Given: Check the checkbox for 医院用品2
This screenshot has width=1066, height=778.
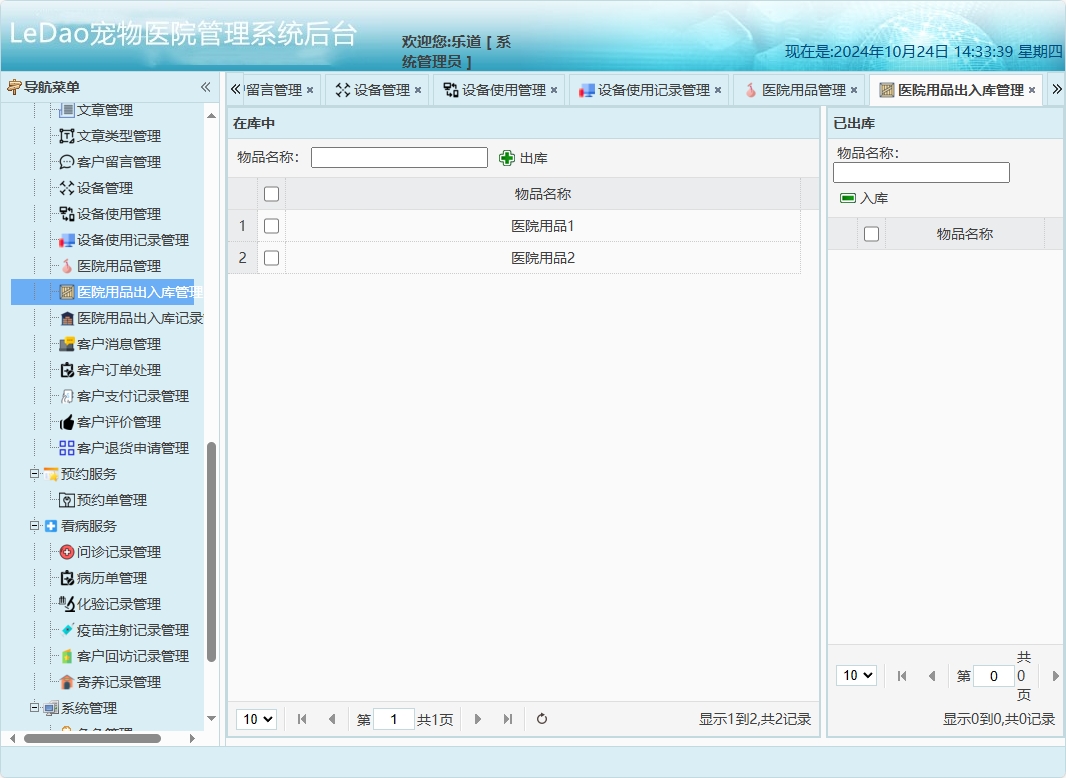Looking at the screenshot, I should click(x=270, y=257).
